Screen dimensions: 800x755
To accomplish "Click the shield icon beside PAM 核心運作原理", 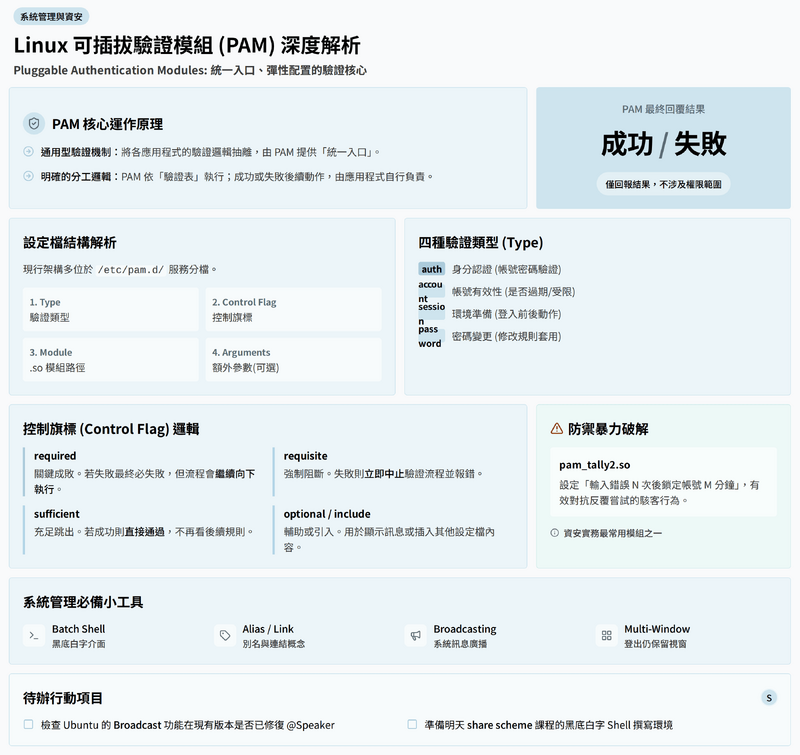I will pyautogui.click(x=35, y=123).
